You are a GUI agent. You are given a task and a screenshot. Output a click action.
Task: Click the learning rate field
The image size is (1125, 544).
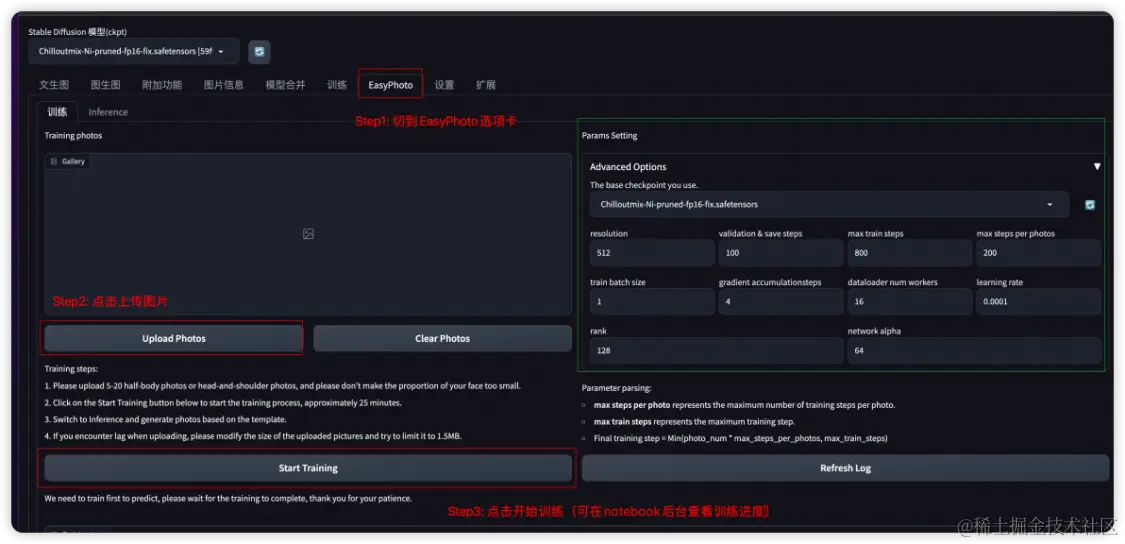coord(1038,301)
